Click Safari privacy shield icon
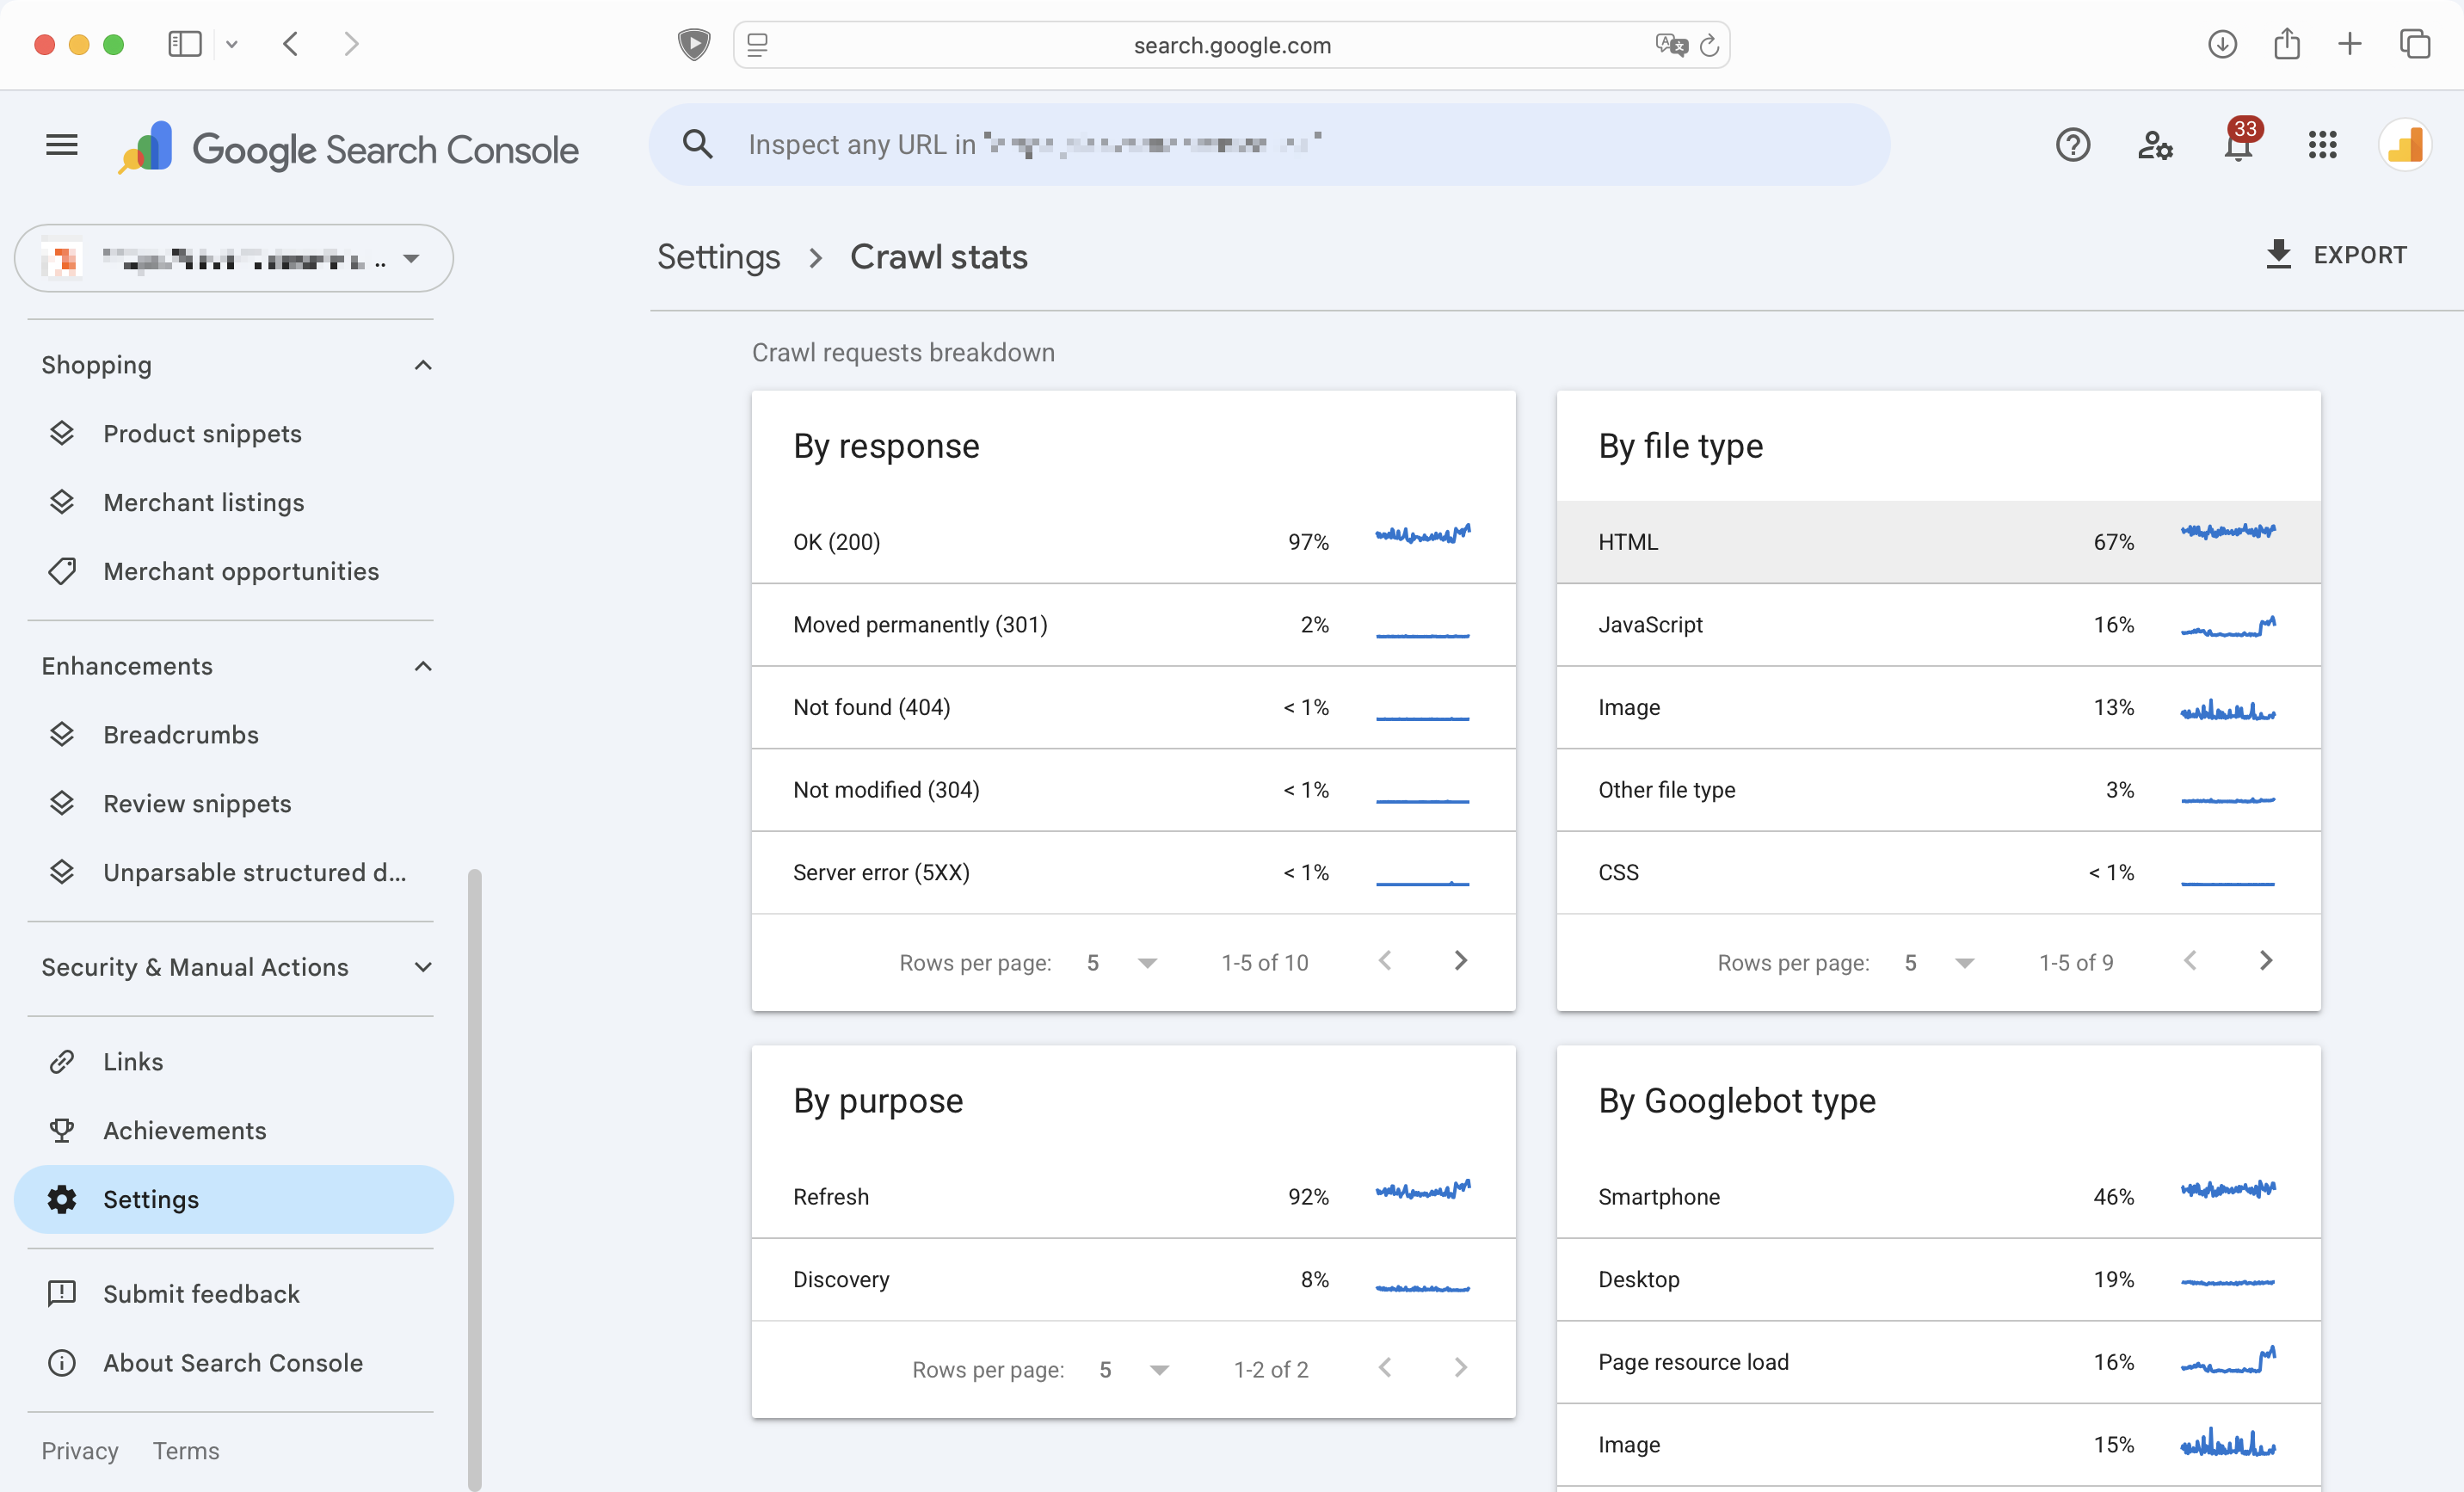 tap(694, 44)
